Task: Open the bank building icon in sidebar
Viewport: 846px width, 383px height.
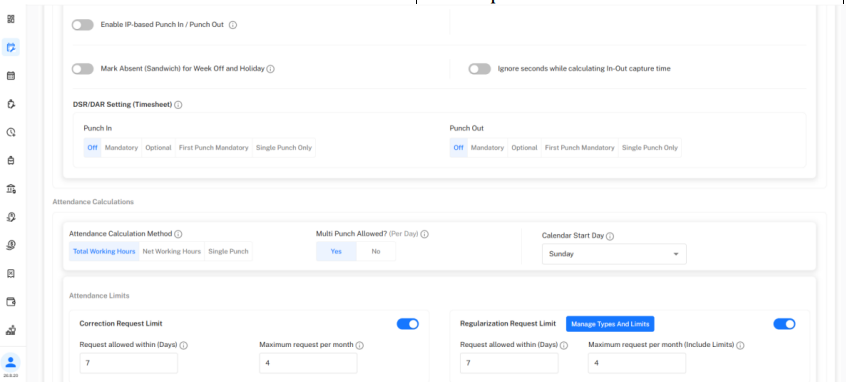Action: point(11,189)
